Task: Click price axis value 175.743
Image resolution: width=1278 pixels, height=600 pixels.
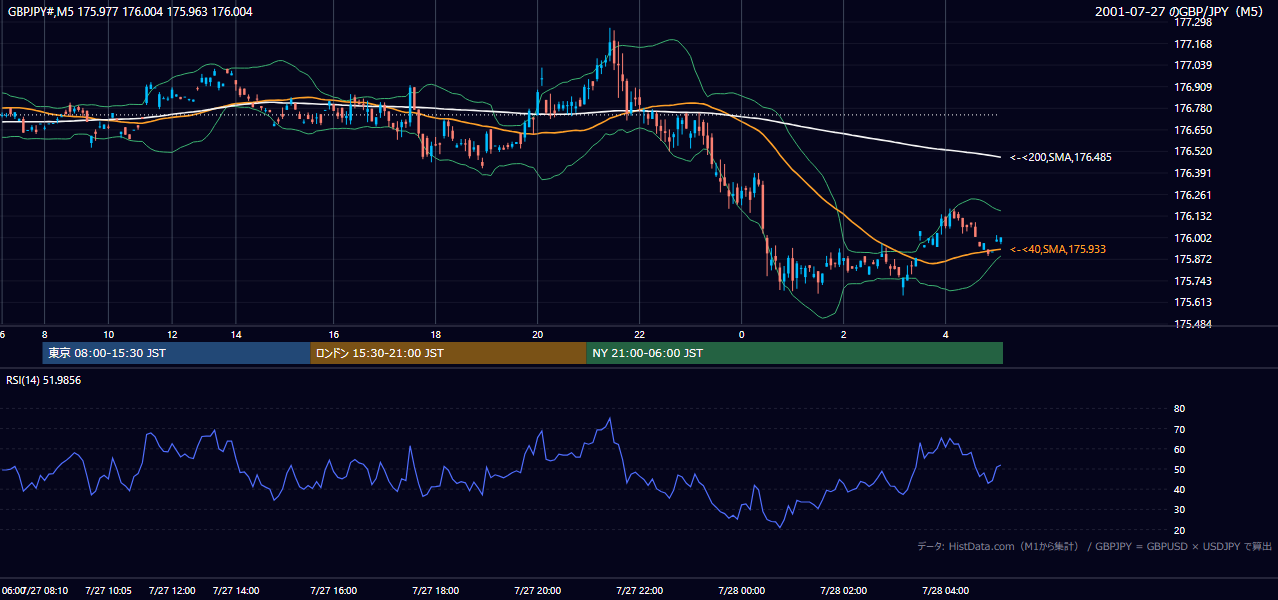Action: [1193, 281]
